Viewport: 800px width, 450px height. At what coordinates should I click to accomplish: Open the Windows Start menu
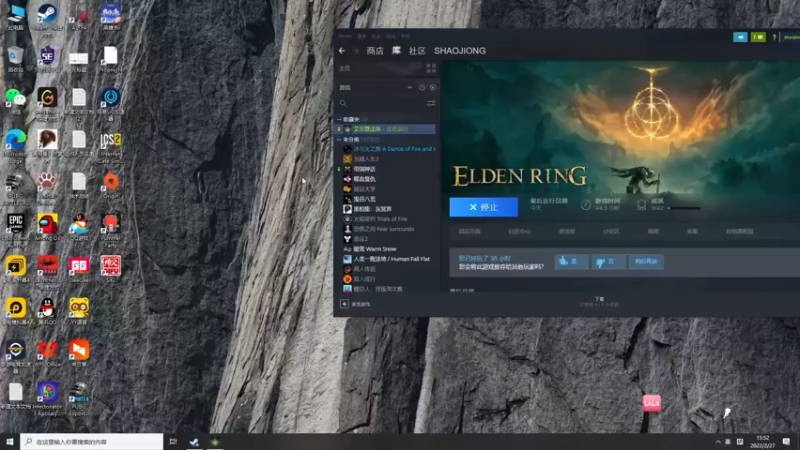click(10, 441)
